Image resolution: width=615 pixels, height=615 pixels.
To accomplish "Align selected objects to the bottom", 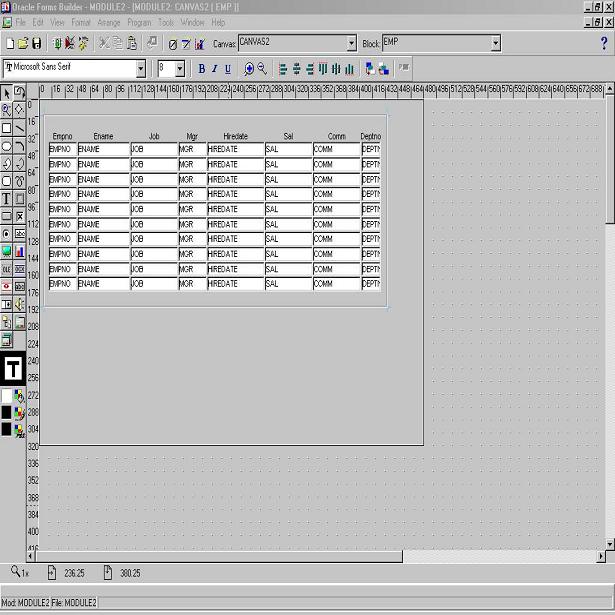I will point(349,69).
